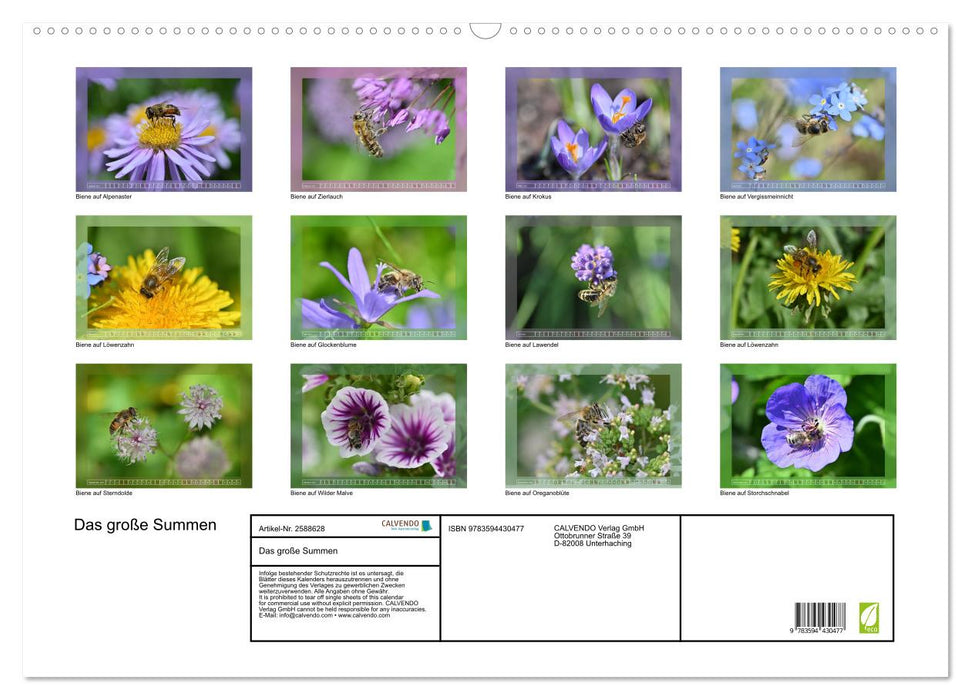
Task: Click the barcode above 9 783594 430477
Action: (x=820, y=615)
